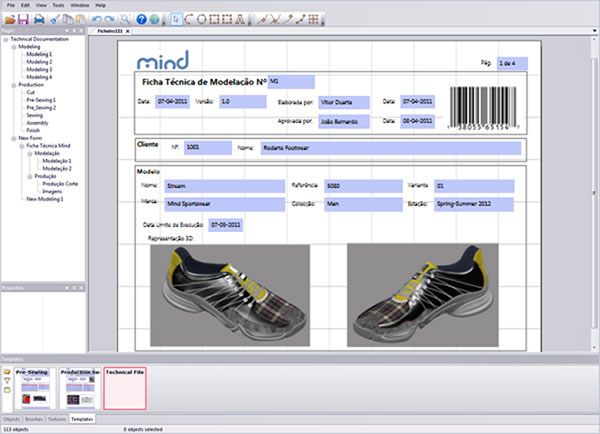Collapse the Produção tree node
The width and height of the screenshot is (600, 434).
tap(30, 176)
